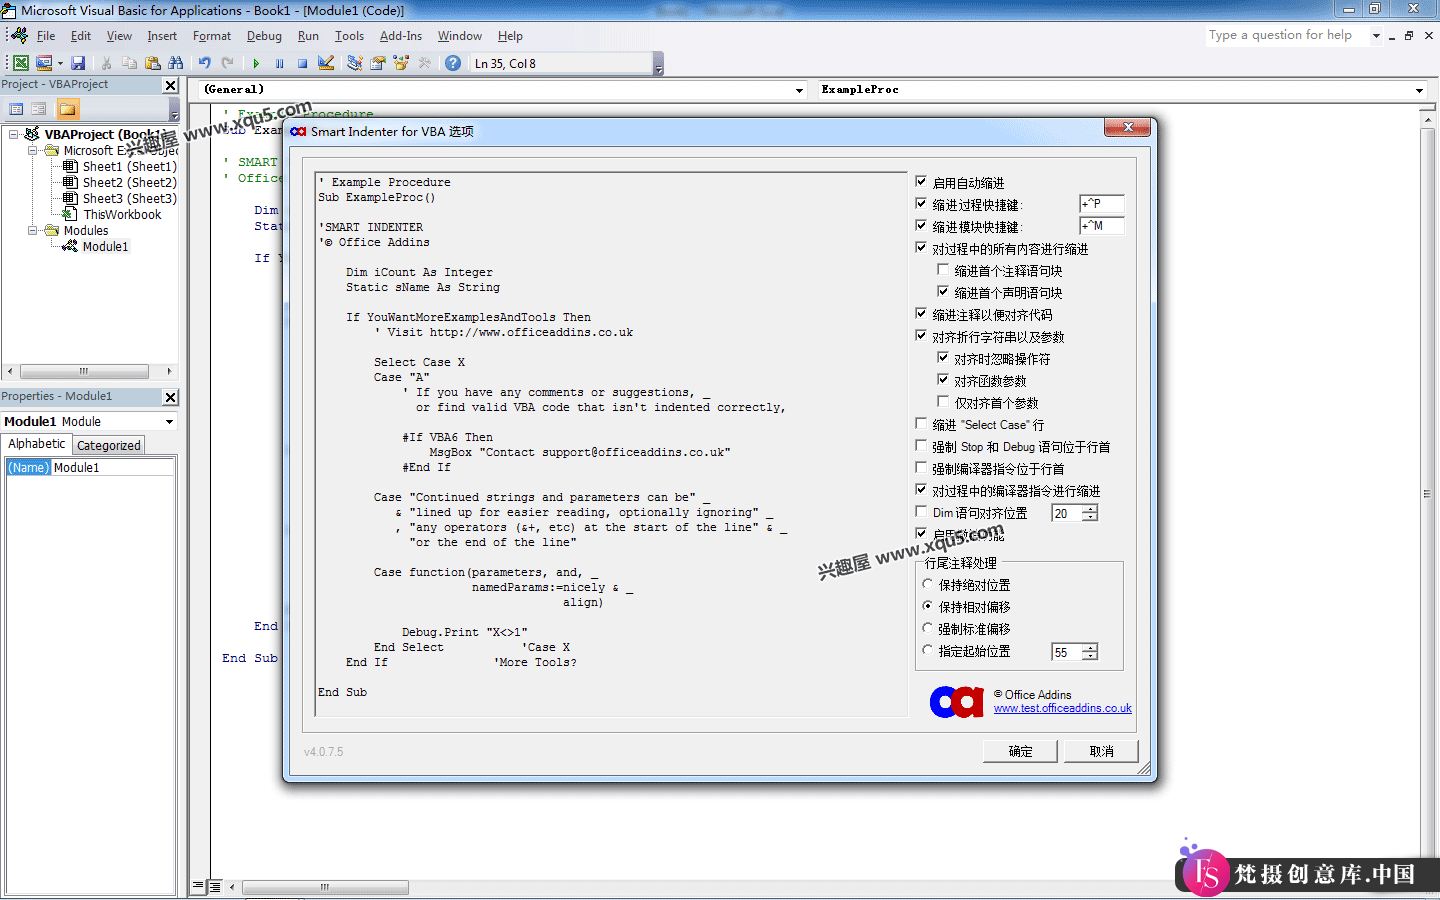The image size is (1440, 900).
Task: Click the View Object icon in Project panel
Action: pyautogui.click(x=39, y=109)
